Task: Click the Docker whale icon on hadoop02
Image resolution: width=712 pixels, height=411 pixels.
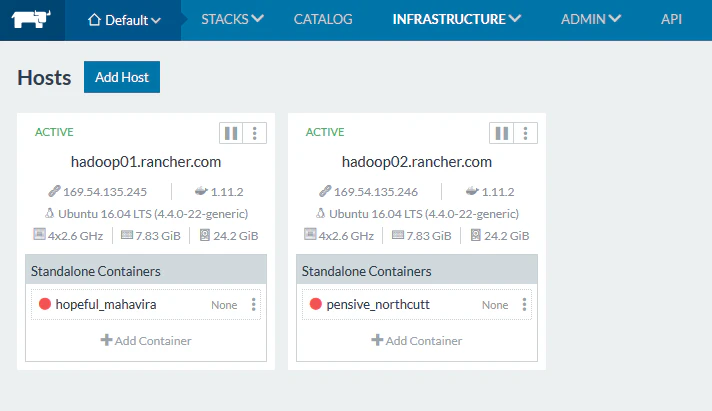Action: [x=472, y=191]
